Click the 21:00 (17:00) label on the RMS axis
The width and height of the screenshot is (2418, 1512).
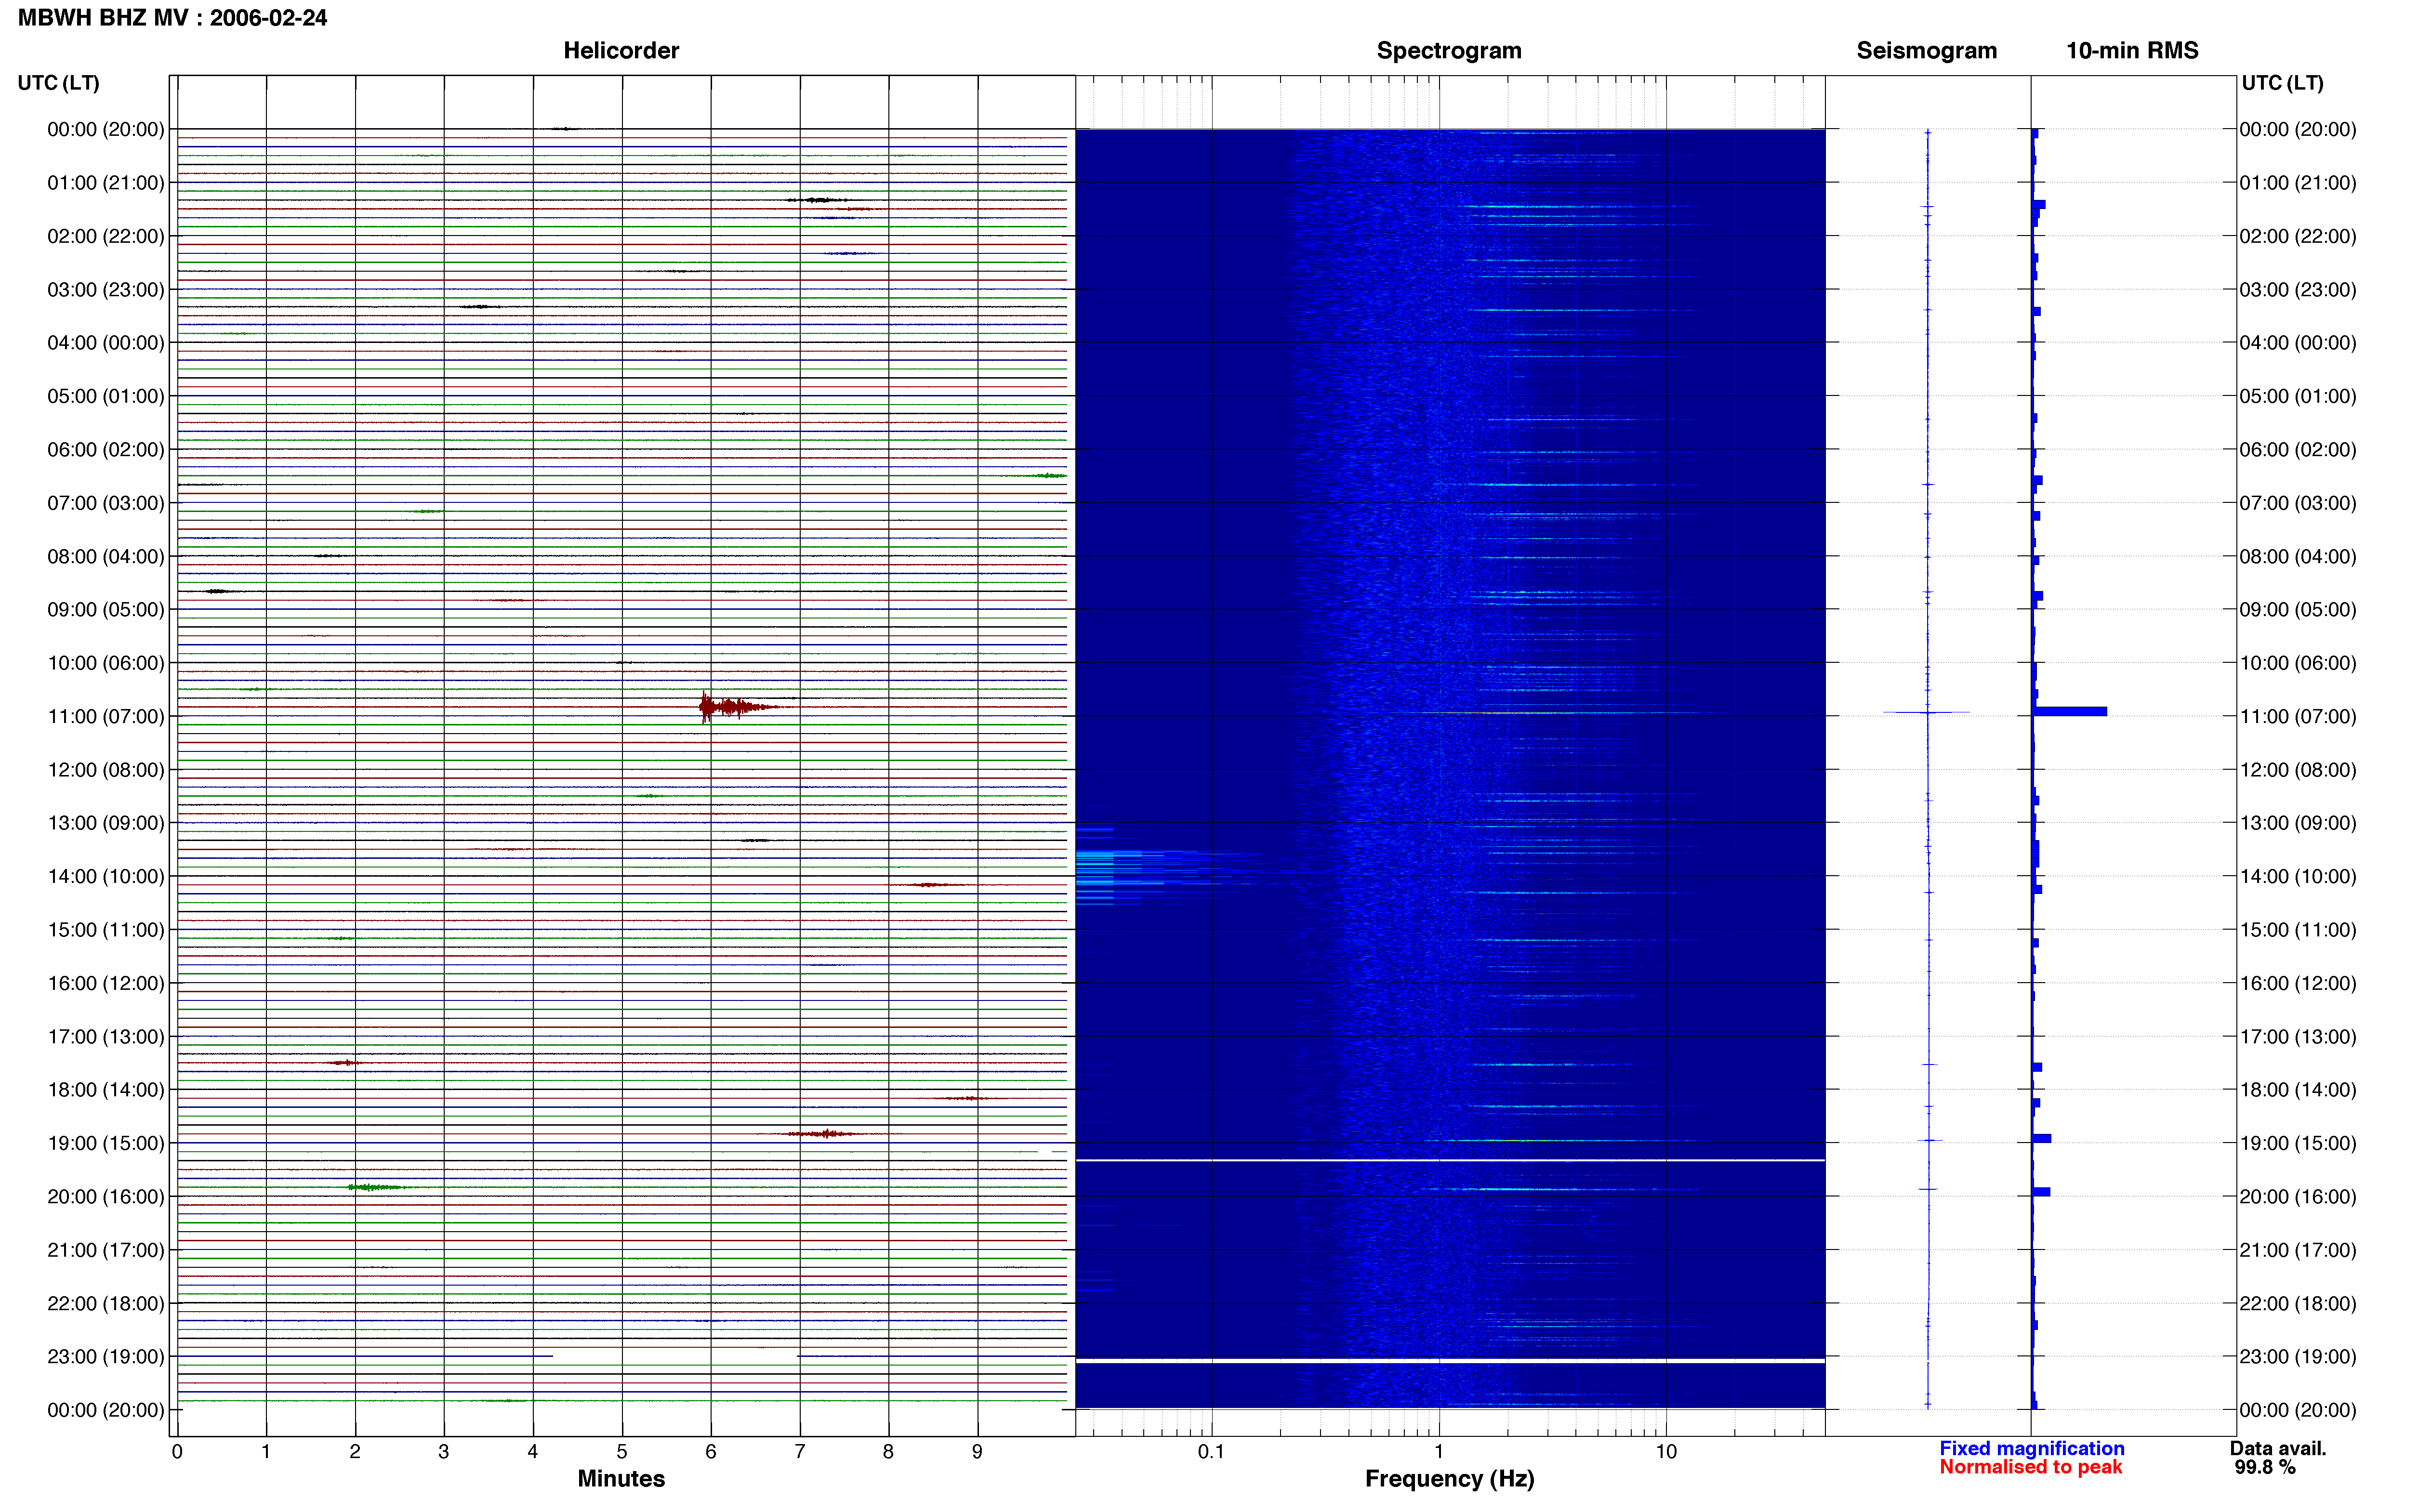pos(2298,1250)
